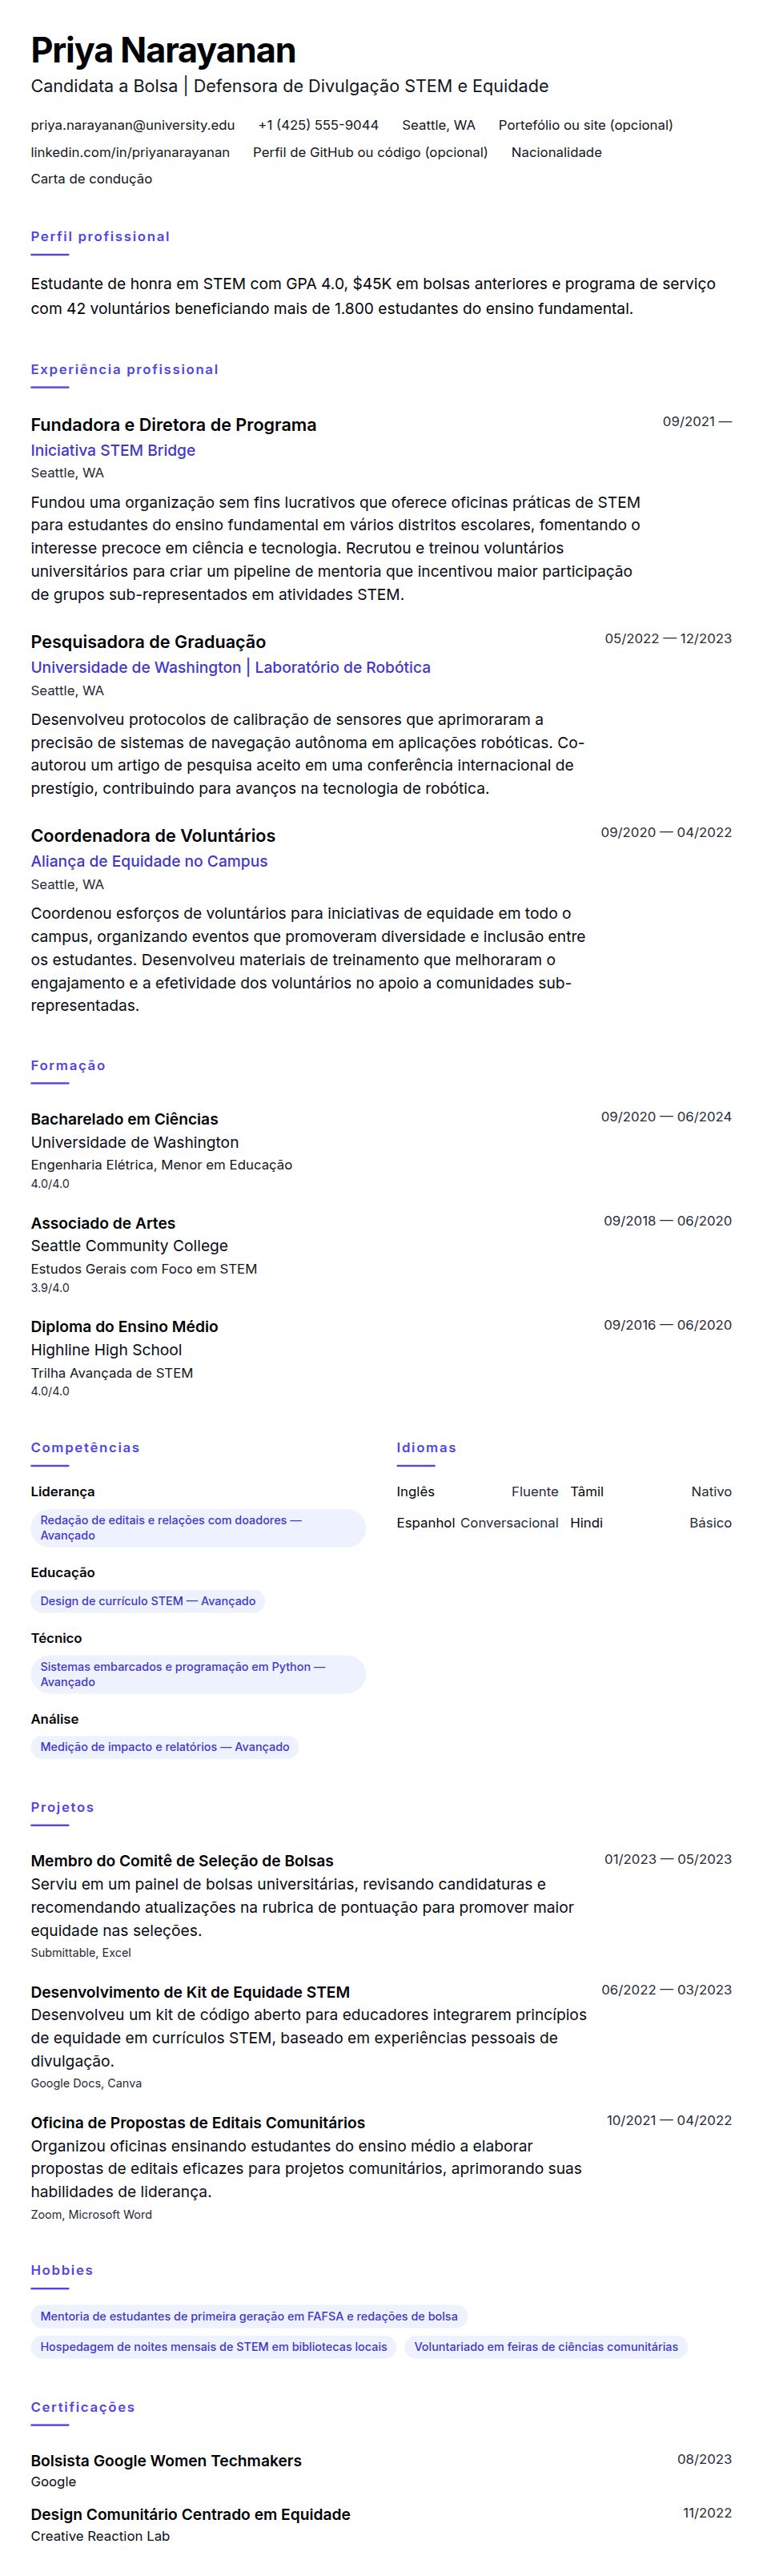
Task: Click the Submittable, Excel tools line
Action: coord(81,1952)
